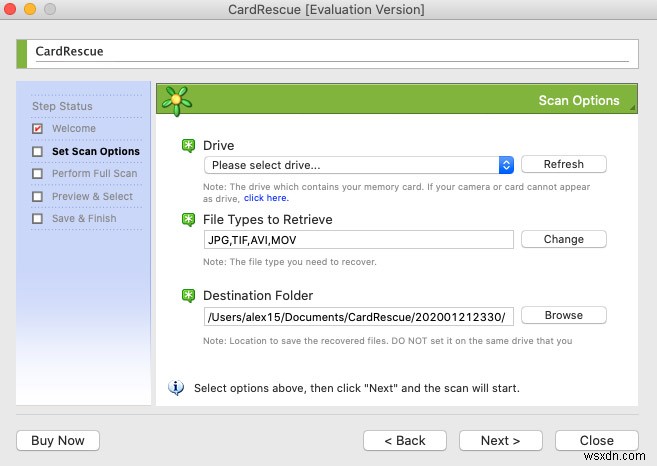This screenshot has width=657, height=466.
Task: Click the green asterisk beside Drive
Action: coord(188,146)
